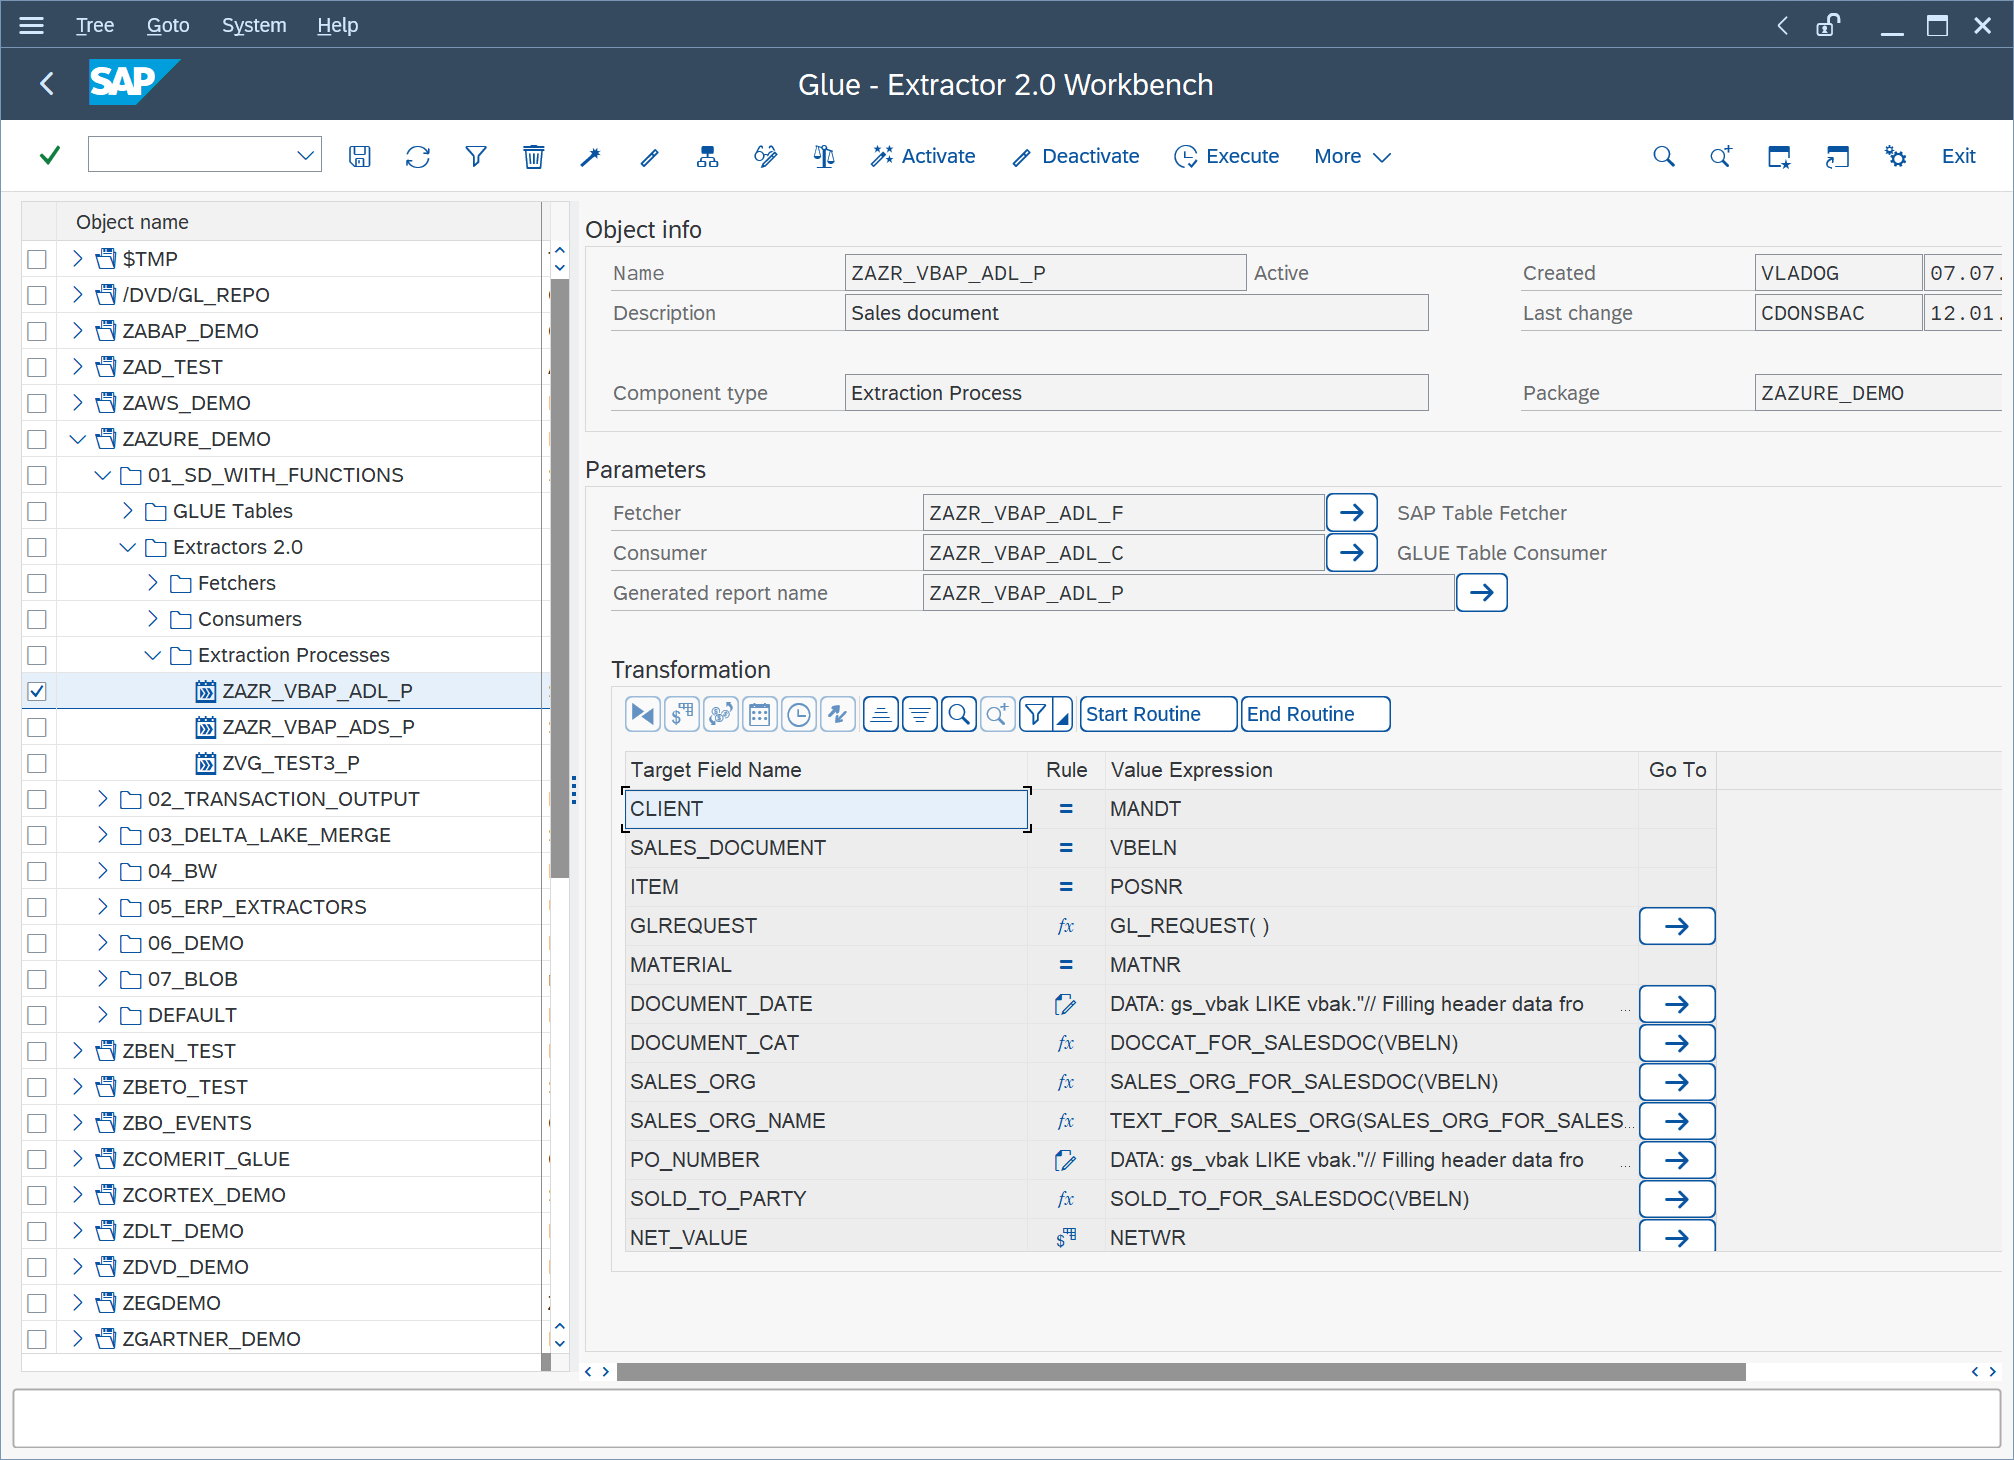The width and height of the screenshot is (2014, 1460).
Task: Click the End Routine button
Action: click(1315, 715)
